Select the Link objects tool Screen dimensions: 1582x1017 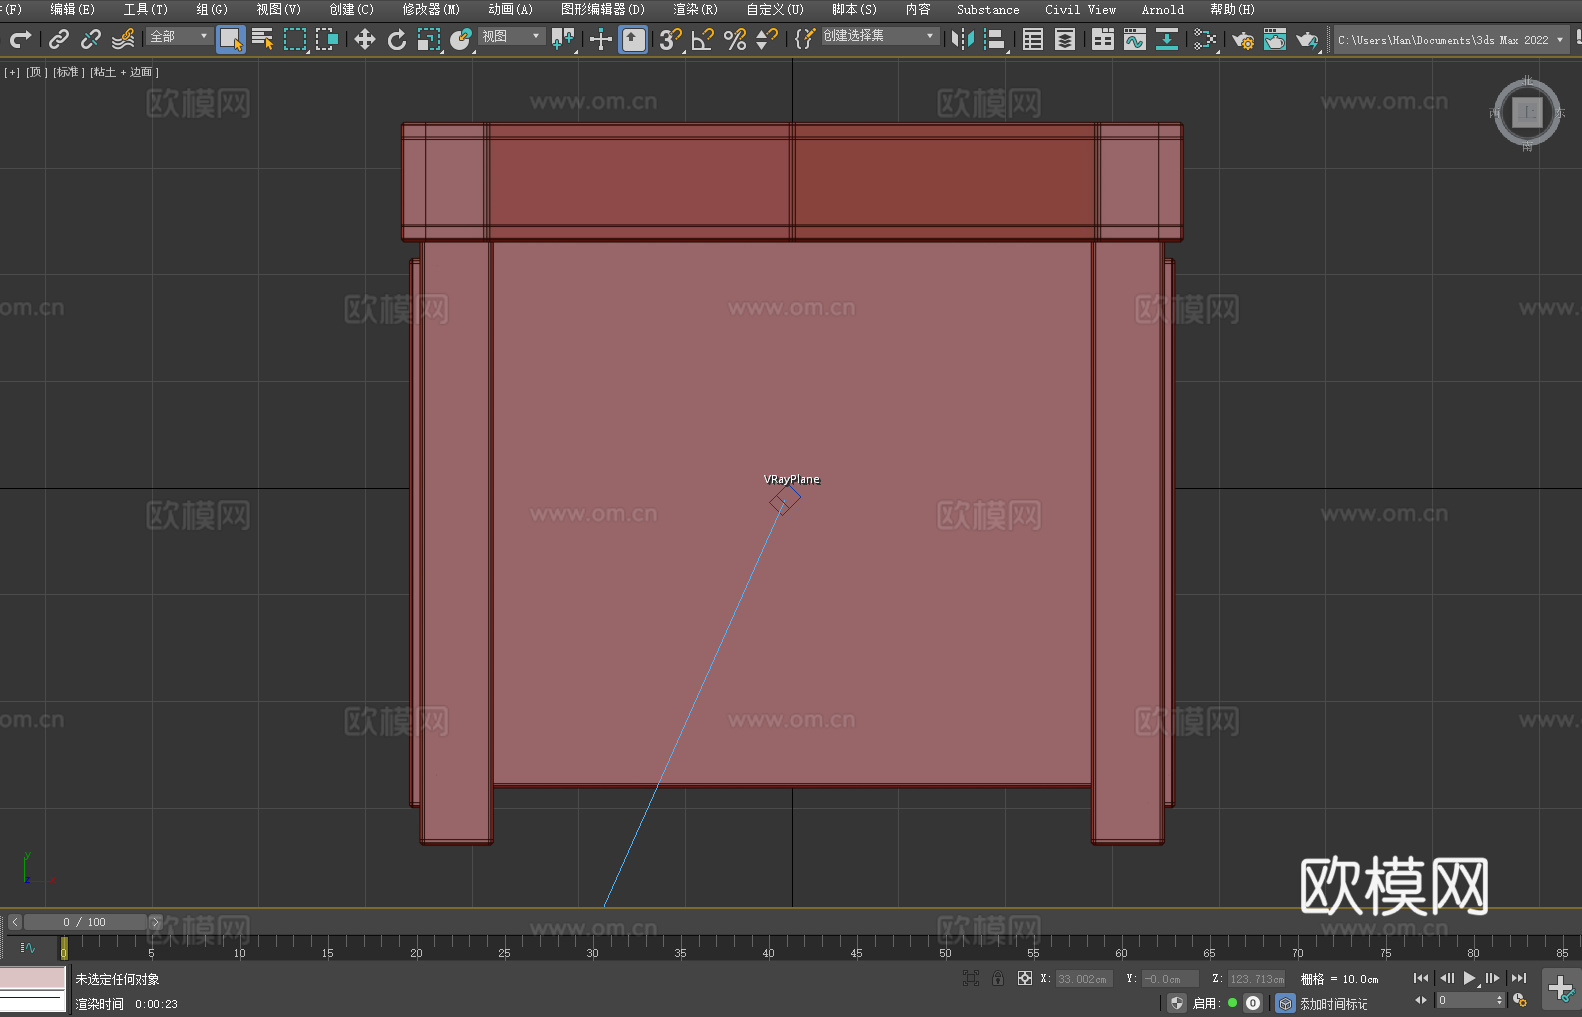pos(59,40)
